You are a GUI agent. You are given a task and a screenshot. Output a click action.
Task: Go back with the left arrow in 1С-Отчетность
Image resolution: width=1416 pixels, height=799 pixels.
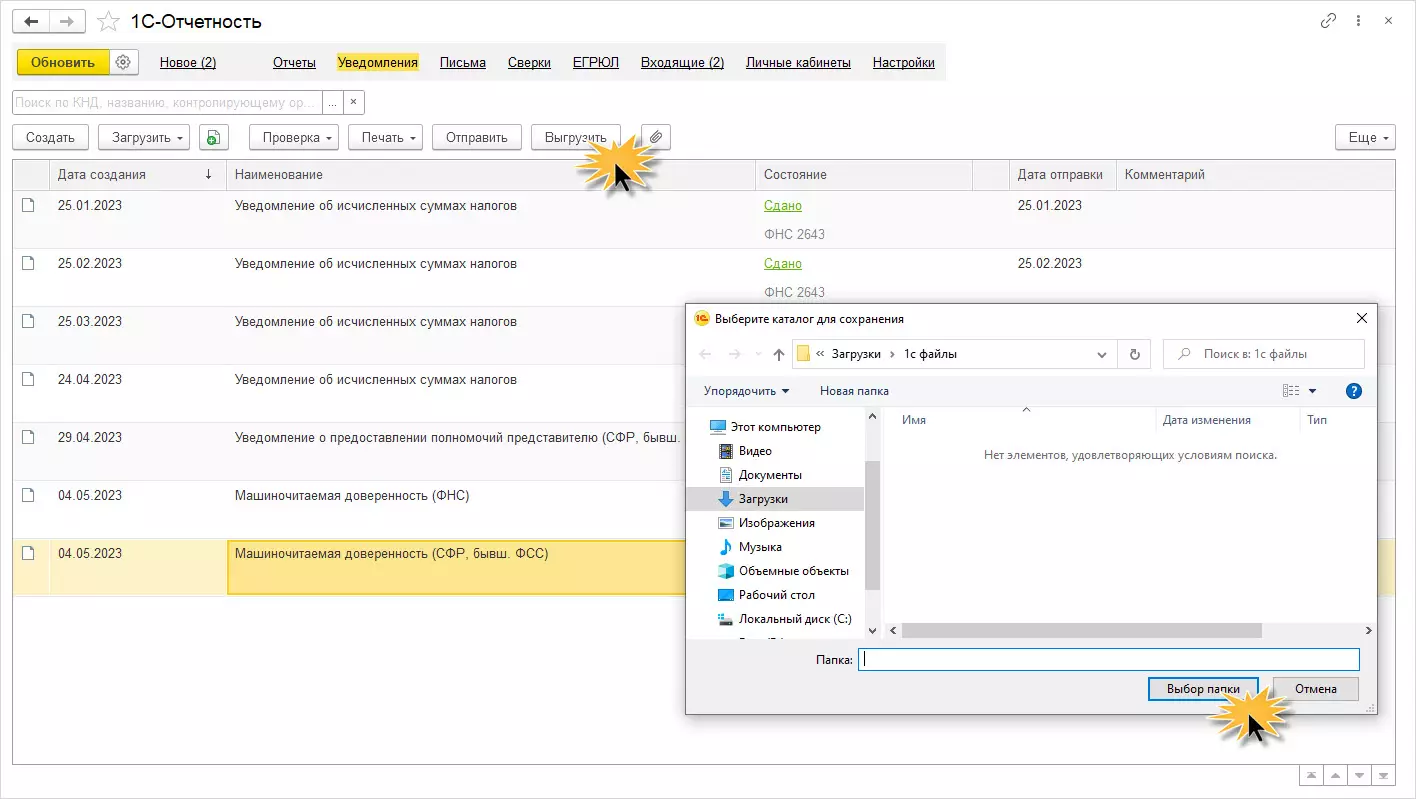coord(31,21)
